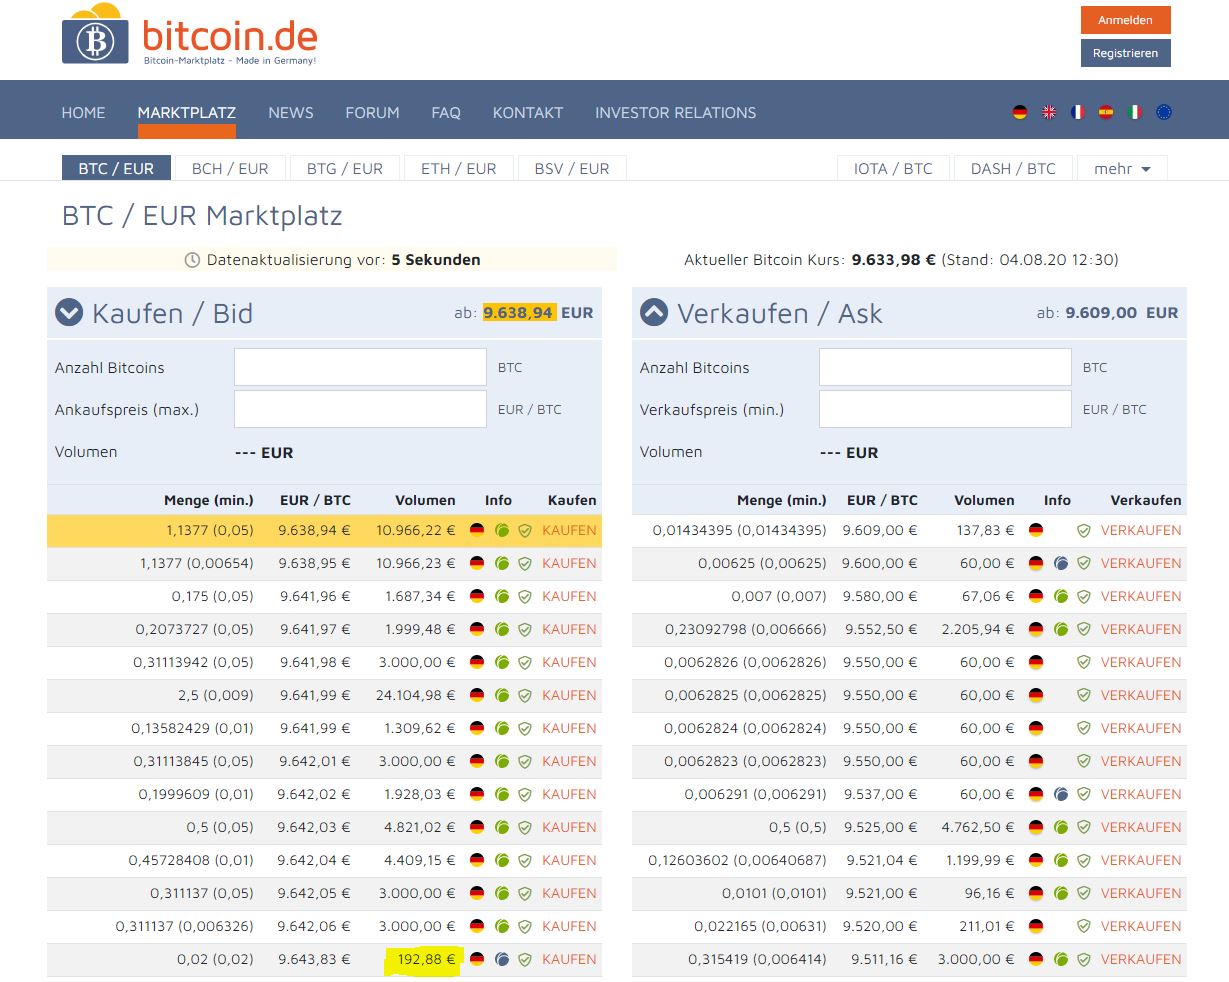Image resolution: width=1229 pixels, height=982 pixels.
Task: Click KAUFEN for the 9.643,83 € offer
Action: (x=569, y=959)
